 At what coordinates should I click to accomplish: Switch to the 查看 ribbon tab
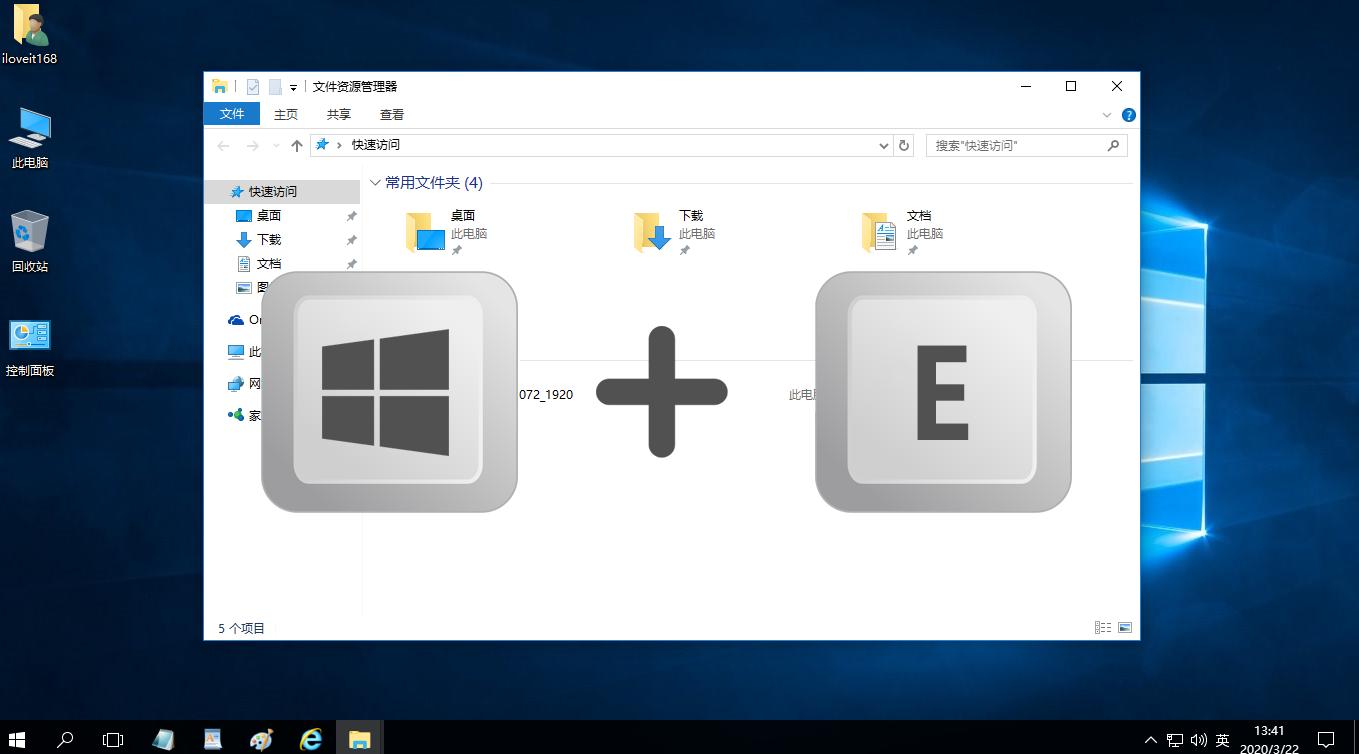click(x=392, y=114)
